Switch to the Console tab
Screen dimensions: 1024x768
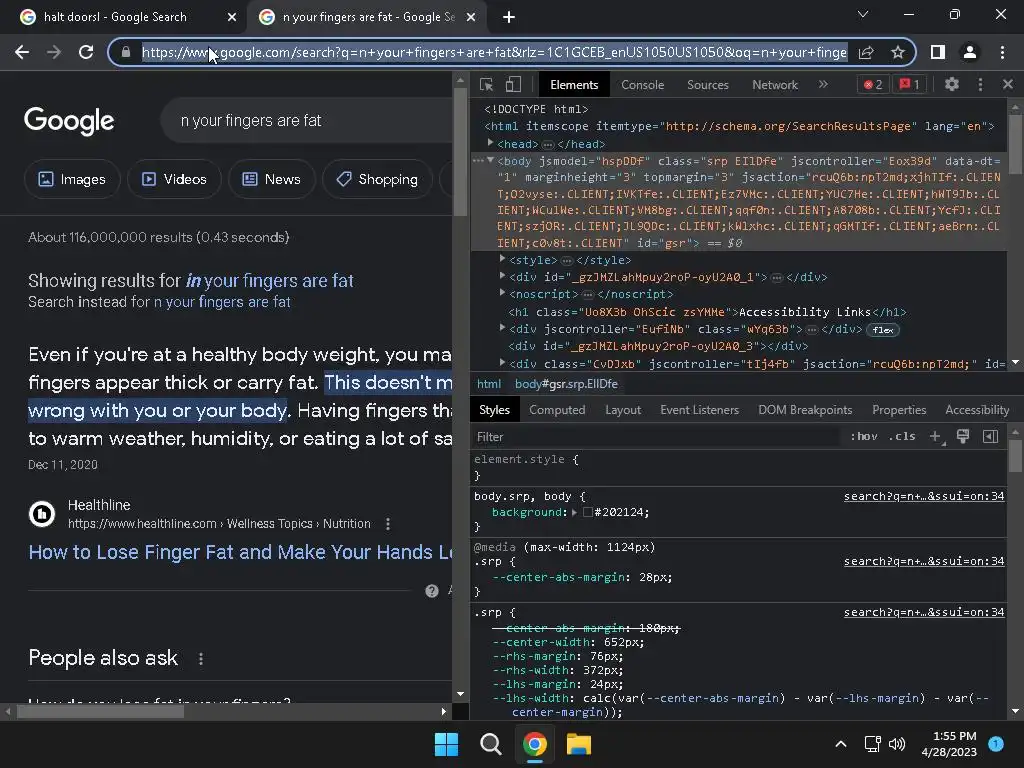[x=643, y=85]
